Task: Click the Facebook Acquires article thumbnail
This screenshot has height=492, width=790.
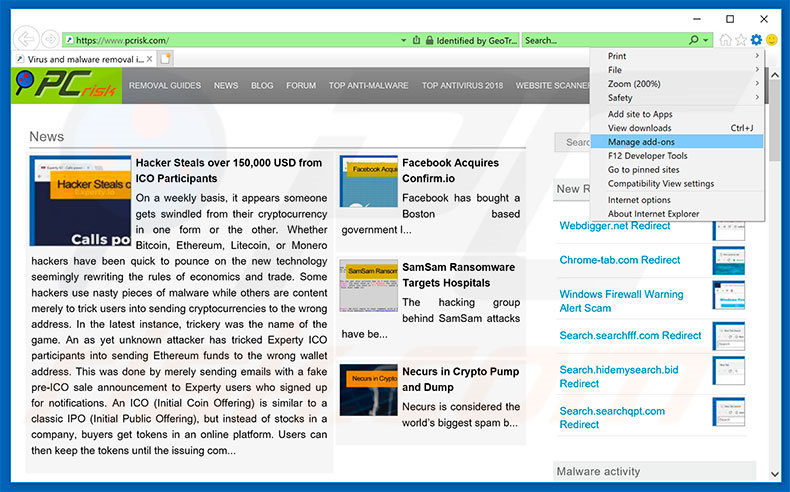Action: coord(369,181)
